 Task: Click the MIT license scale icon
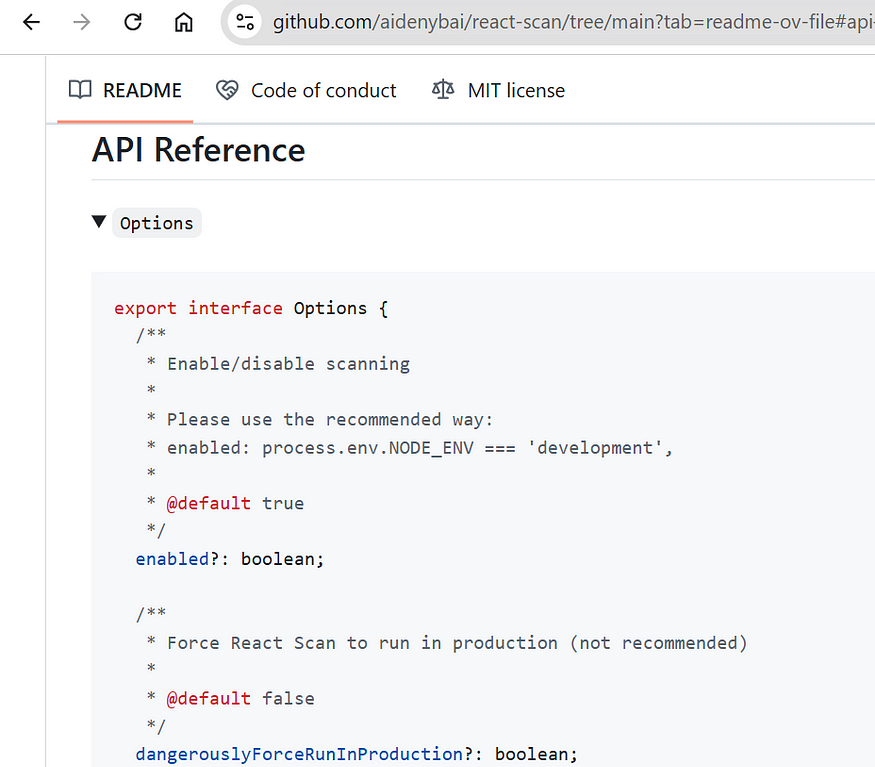pos(443,90)
